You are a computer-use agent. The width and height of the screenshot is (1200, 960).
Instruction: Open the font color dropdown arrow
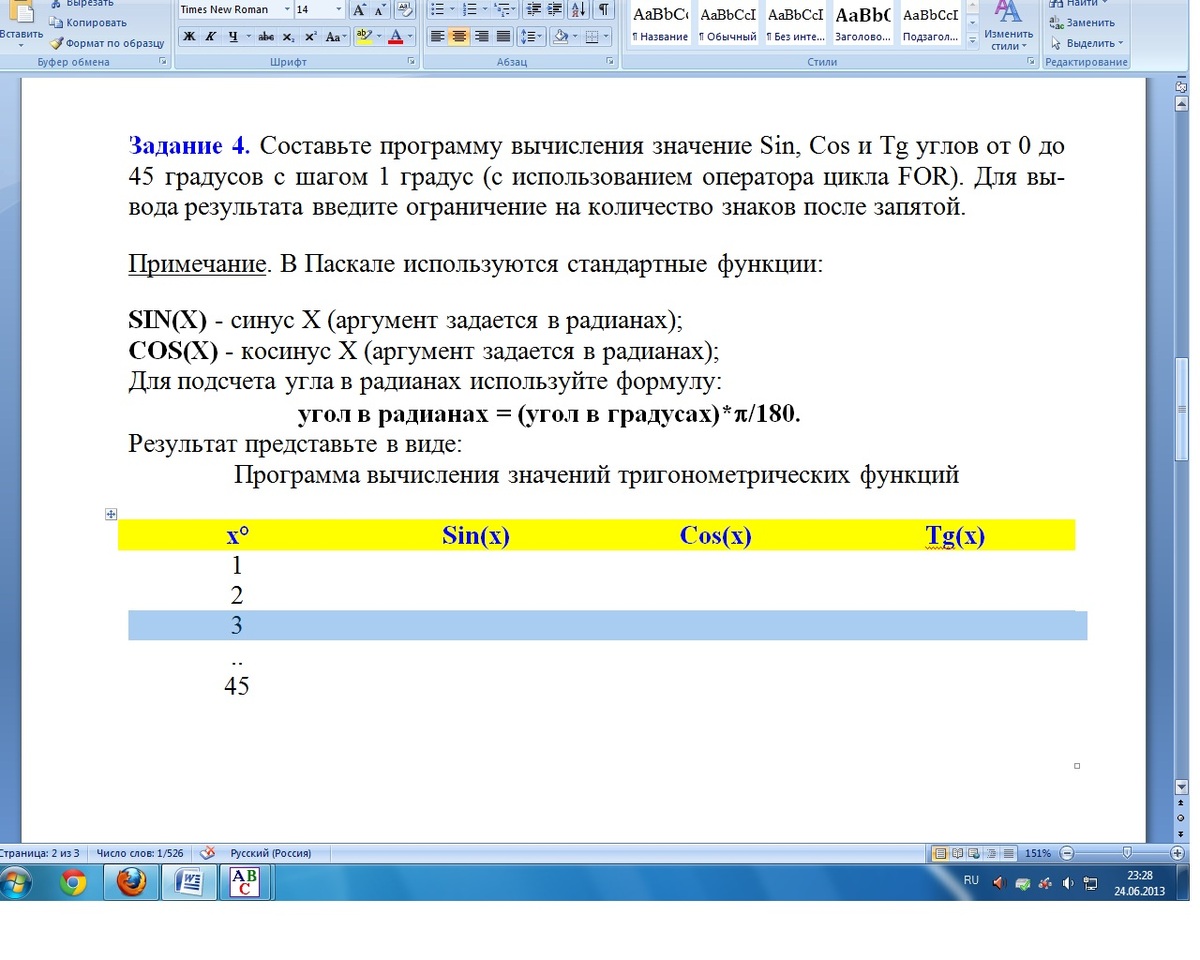[411, 37]
